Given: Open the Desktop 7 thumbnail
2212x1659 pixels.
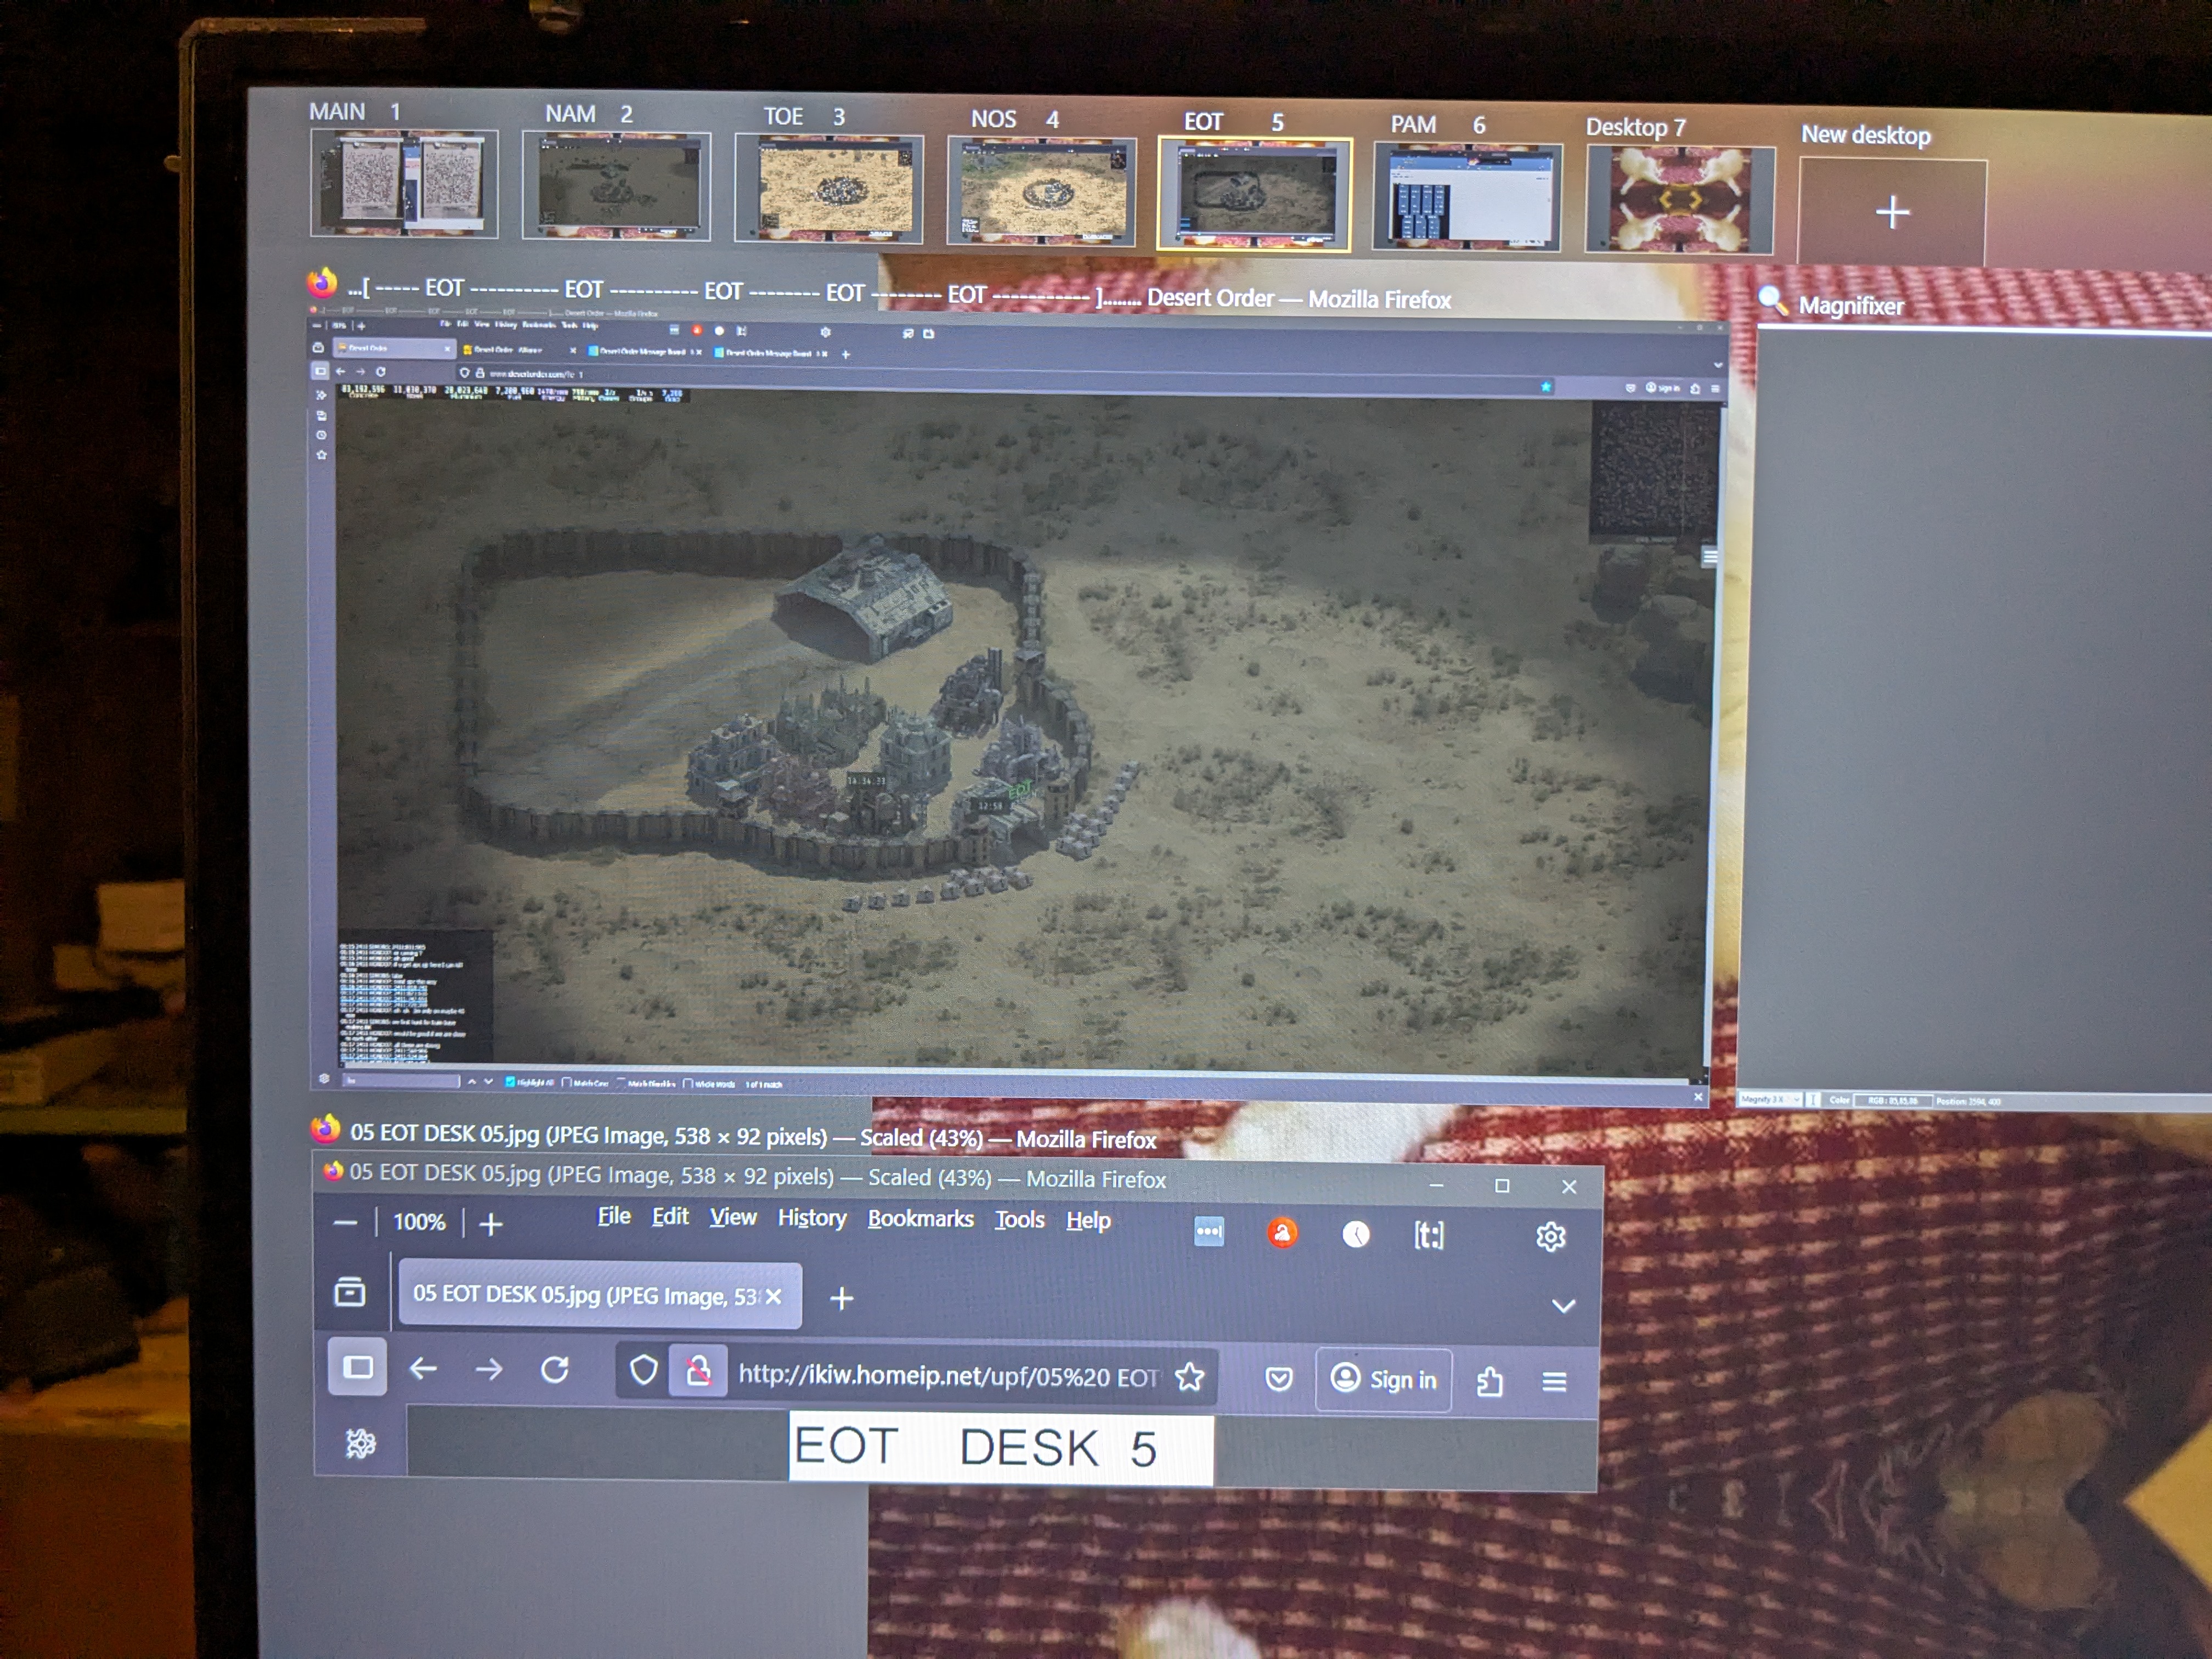Looking at the screenshot, I should pyautogui.click(x=1680, y=200).
